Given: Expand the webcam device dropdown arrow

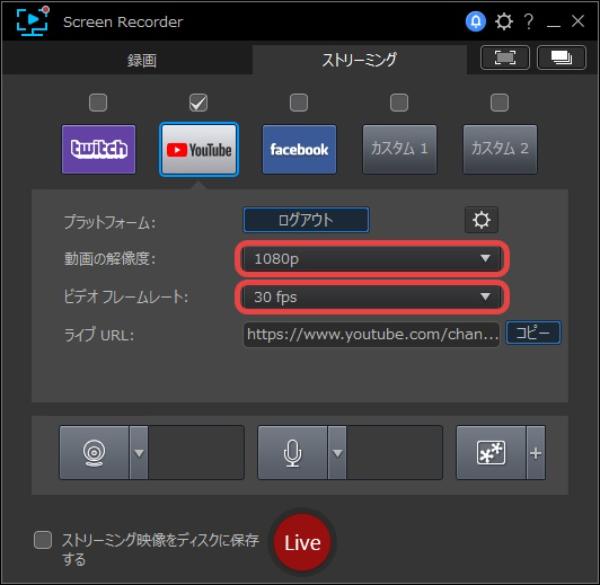Looking at the screenshot, I should [x=139, y=453].
